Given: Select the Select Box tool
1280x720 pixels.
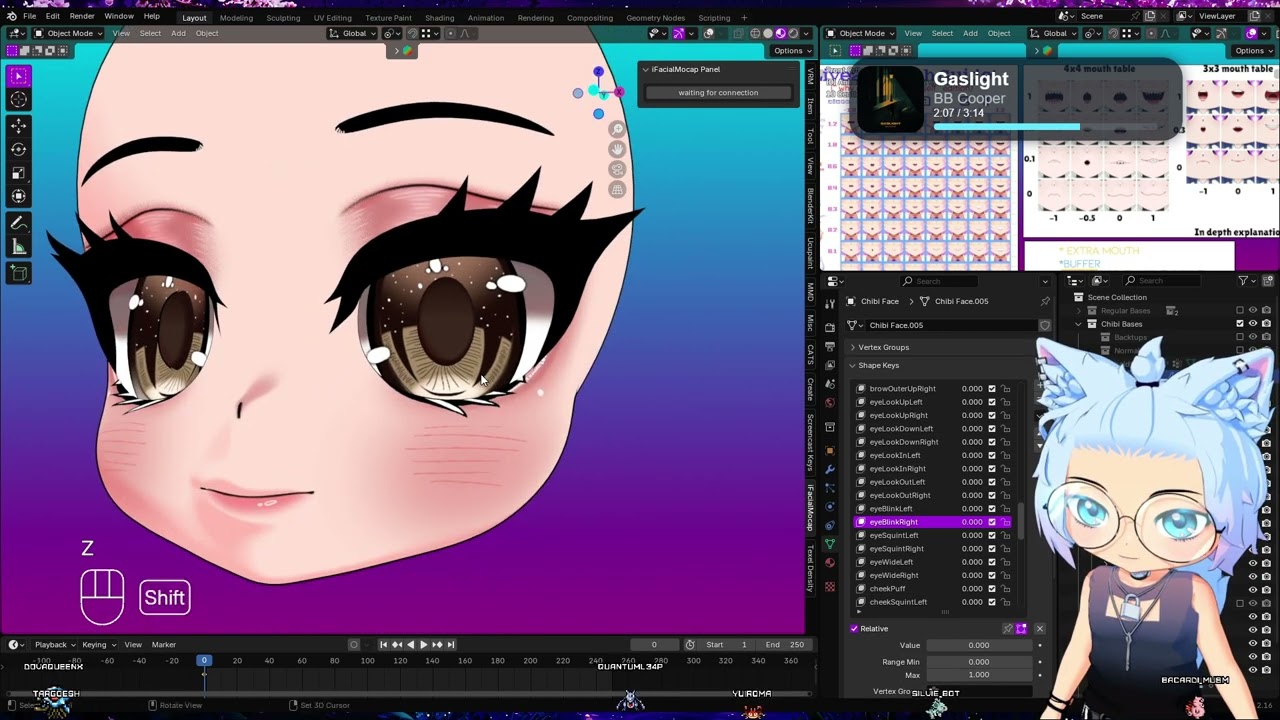Looking at the screenshot, I should [18, 76].
